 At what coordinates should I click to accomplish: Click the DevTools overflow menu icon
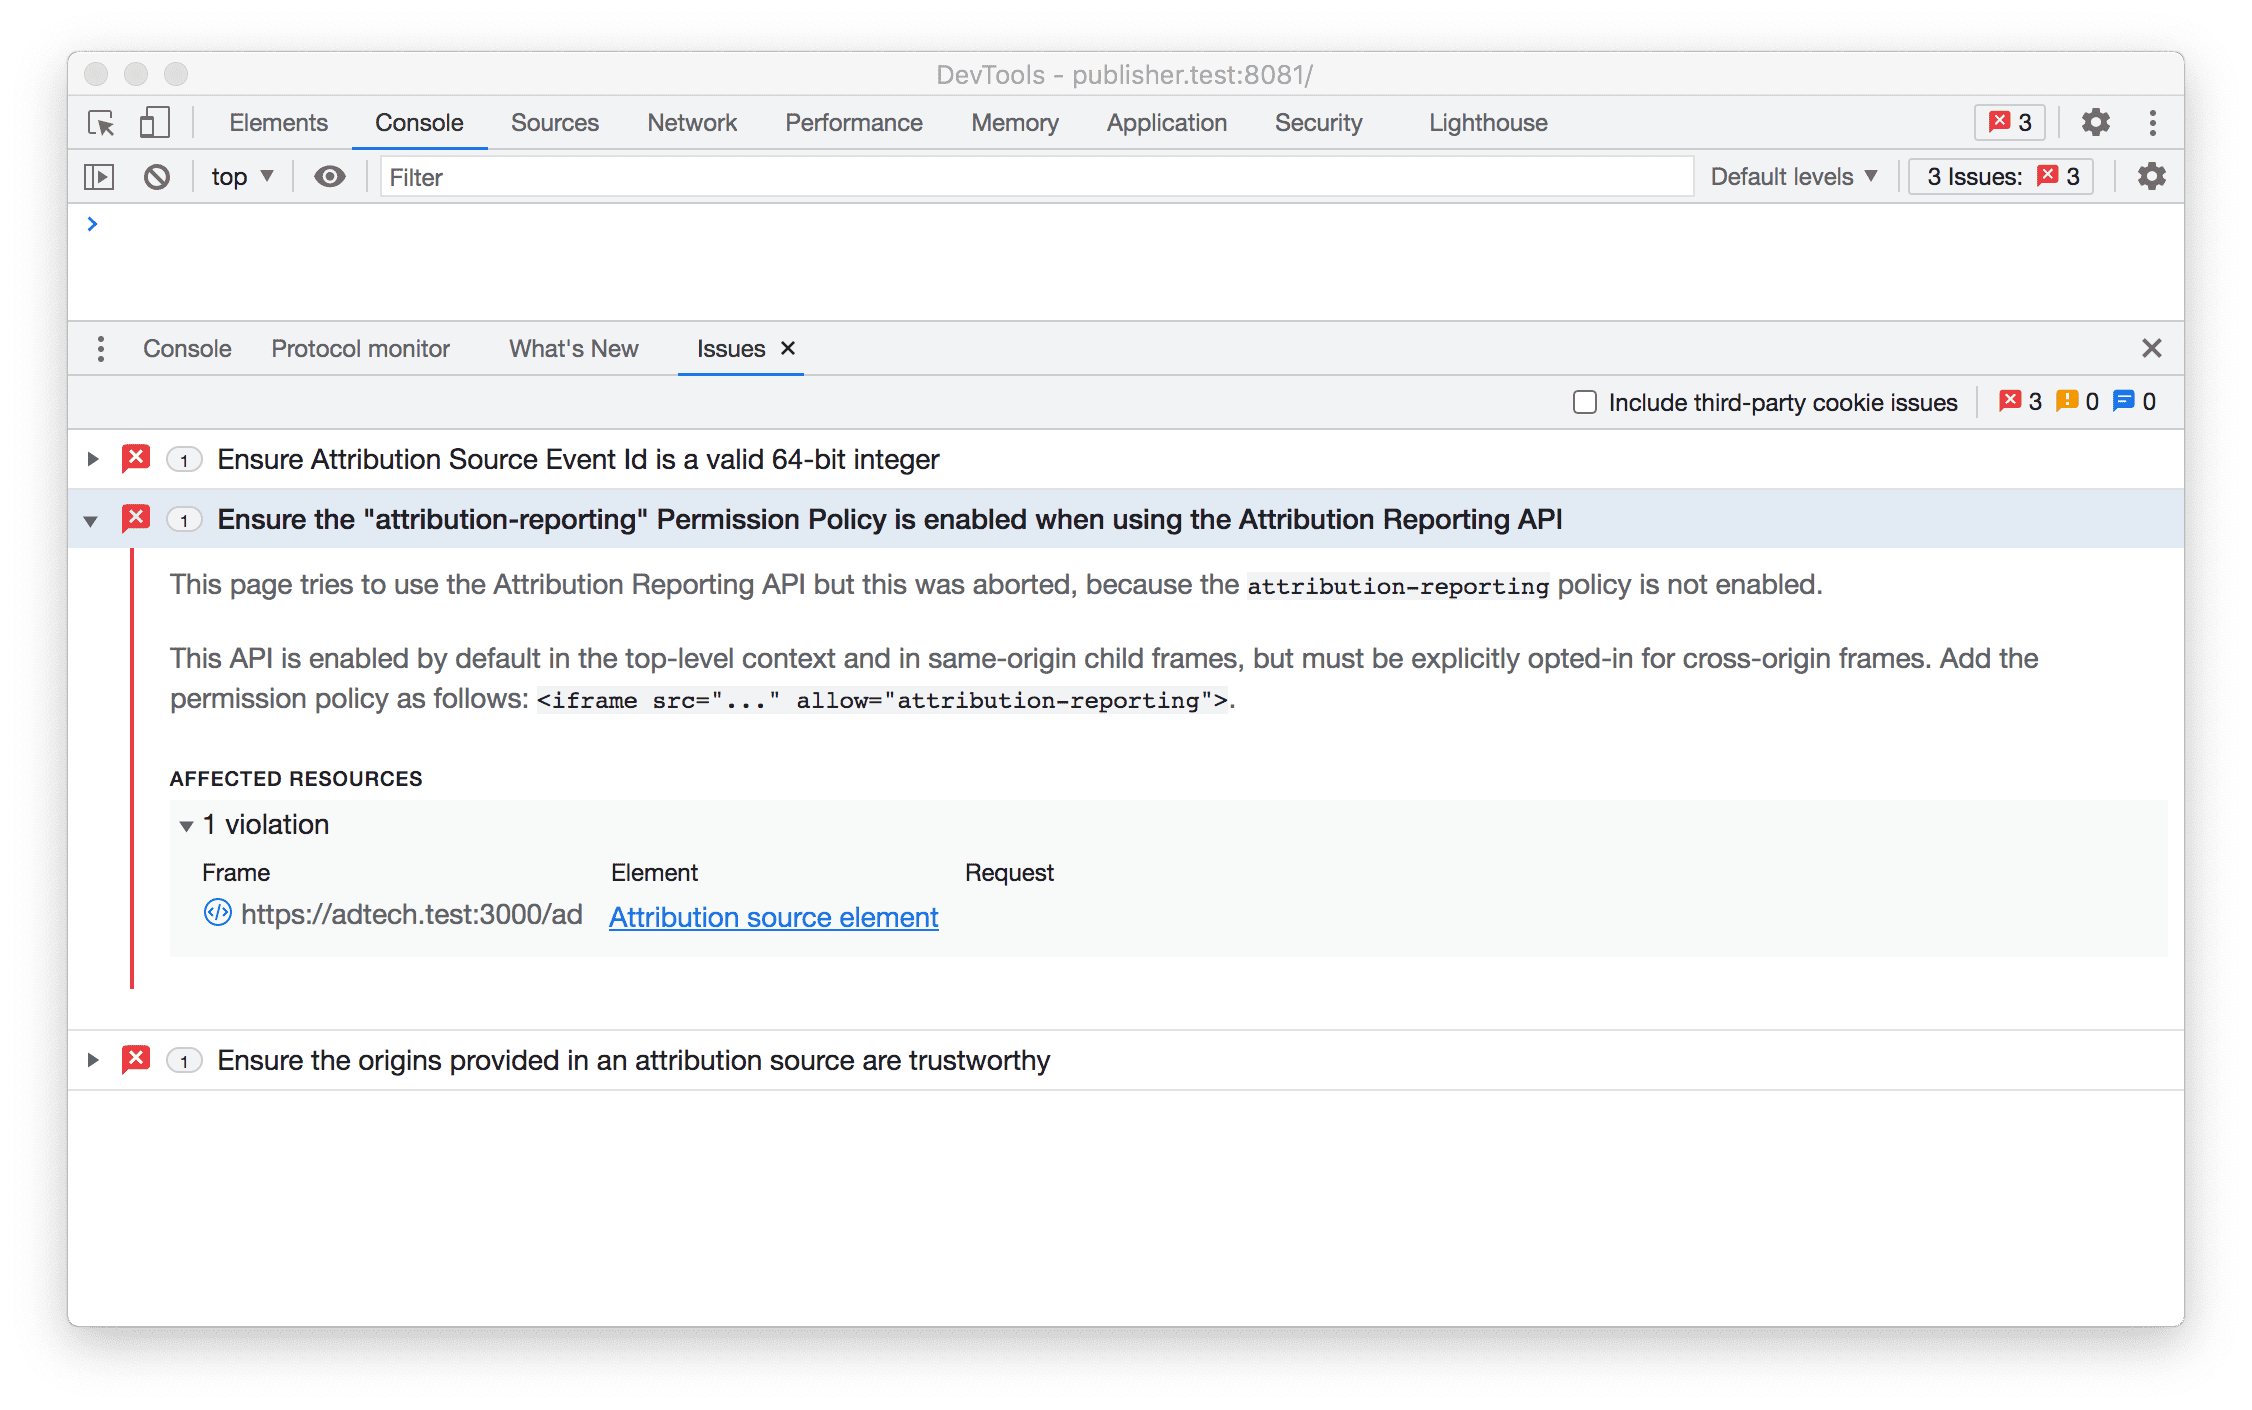2153,122
